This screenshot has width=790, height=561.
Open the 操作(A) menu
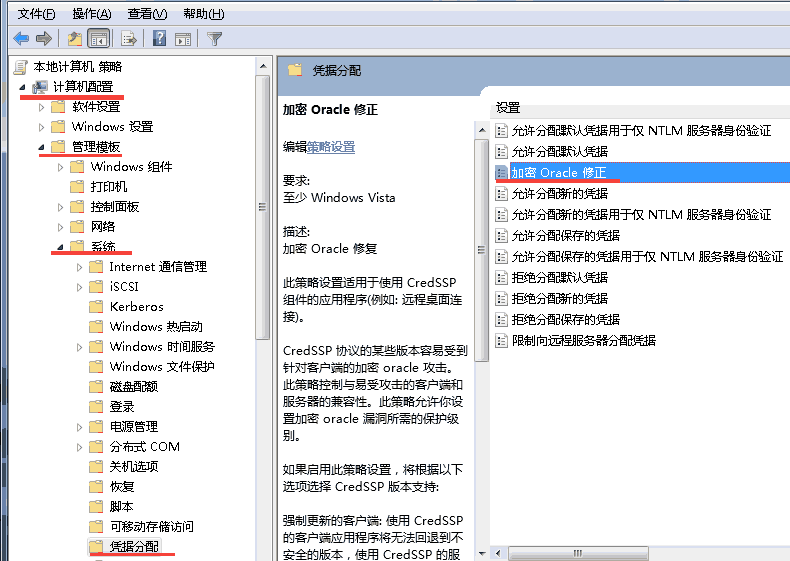pos(92,14)
